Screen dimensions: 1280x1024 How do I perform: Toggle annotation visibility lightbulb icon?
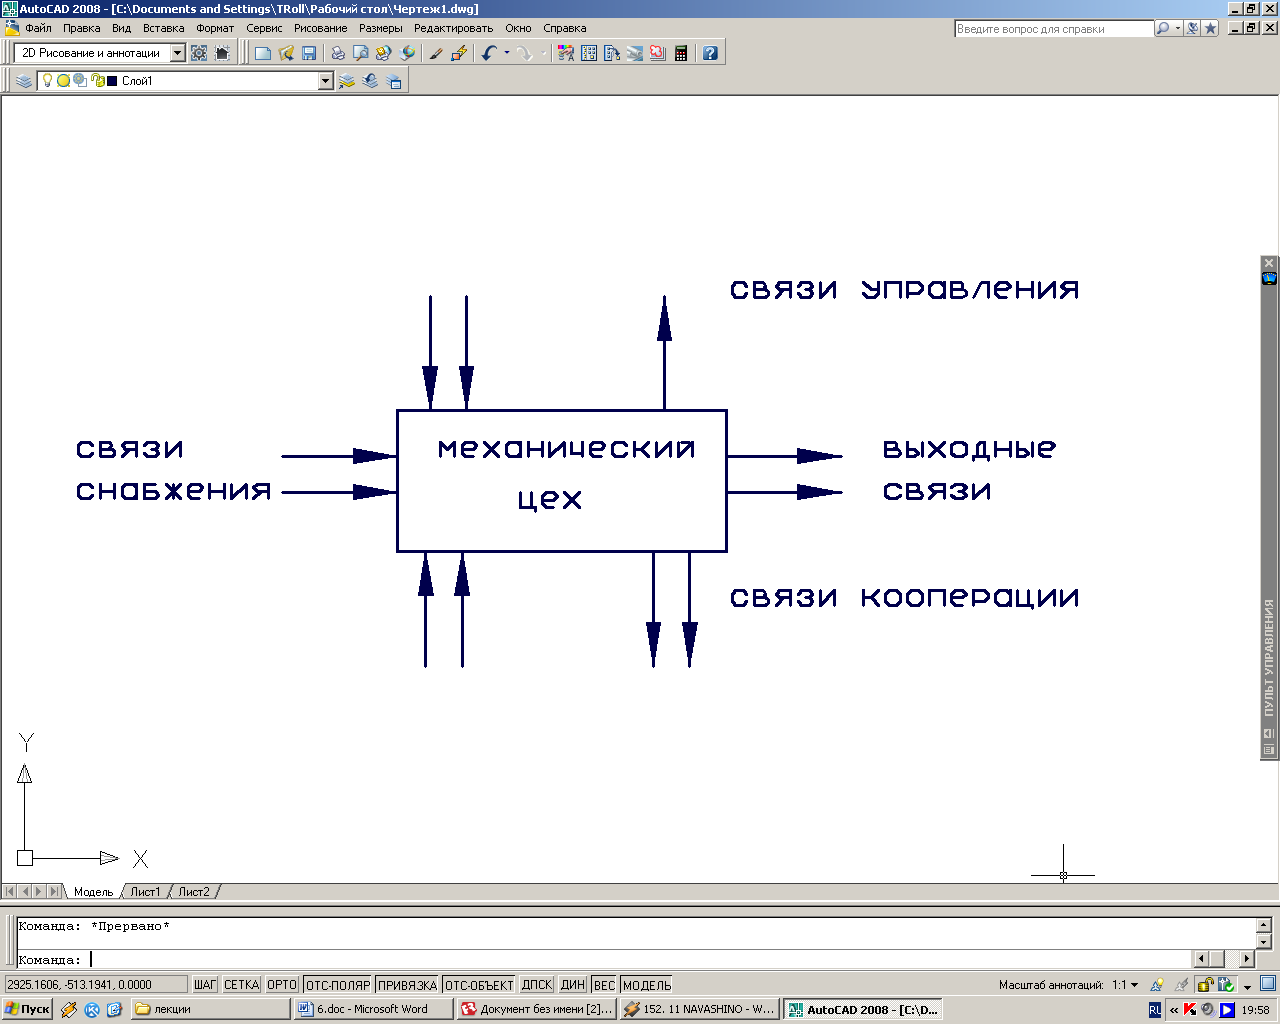point(1157,985)
